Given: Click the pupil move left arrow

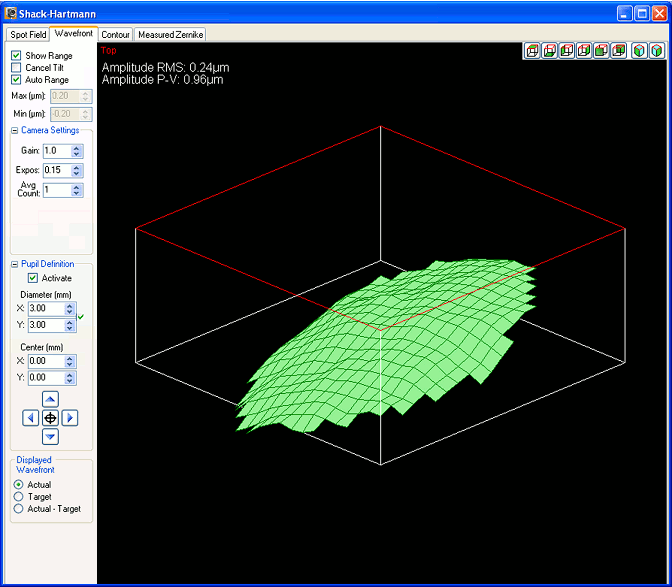Looking at the screenshot, I should [x=30, y=418].
